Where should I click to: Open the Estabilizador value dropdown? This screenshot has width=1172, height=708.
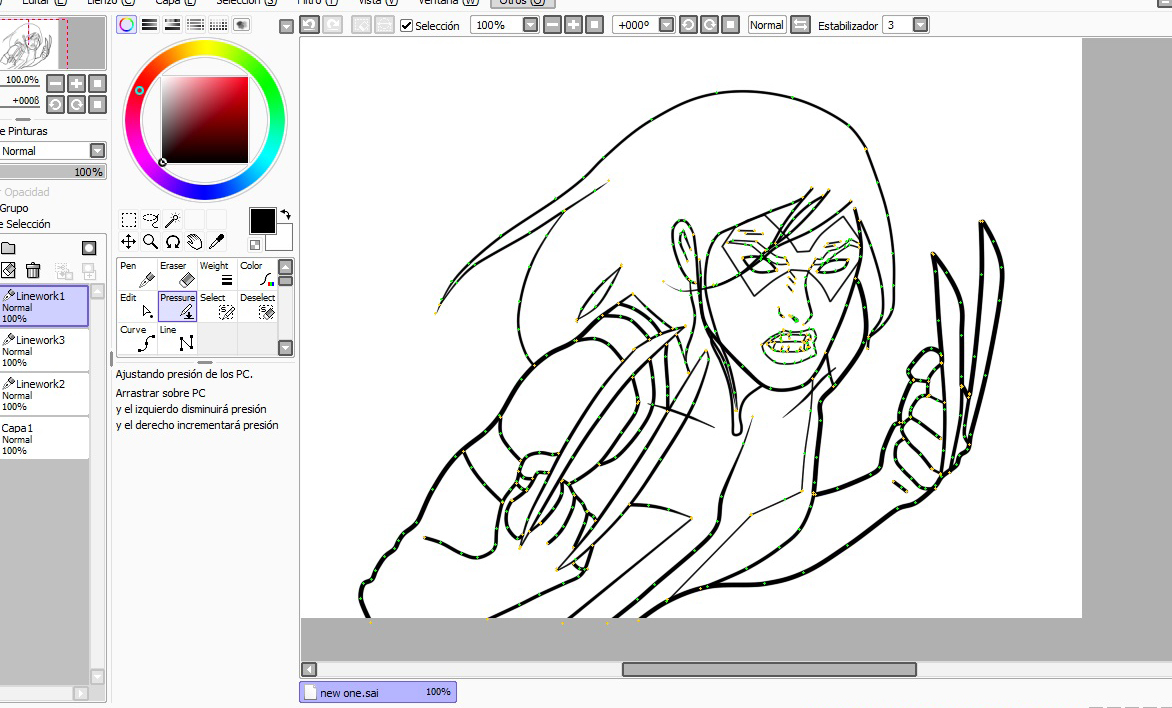[921, 25]
